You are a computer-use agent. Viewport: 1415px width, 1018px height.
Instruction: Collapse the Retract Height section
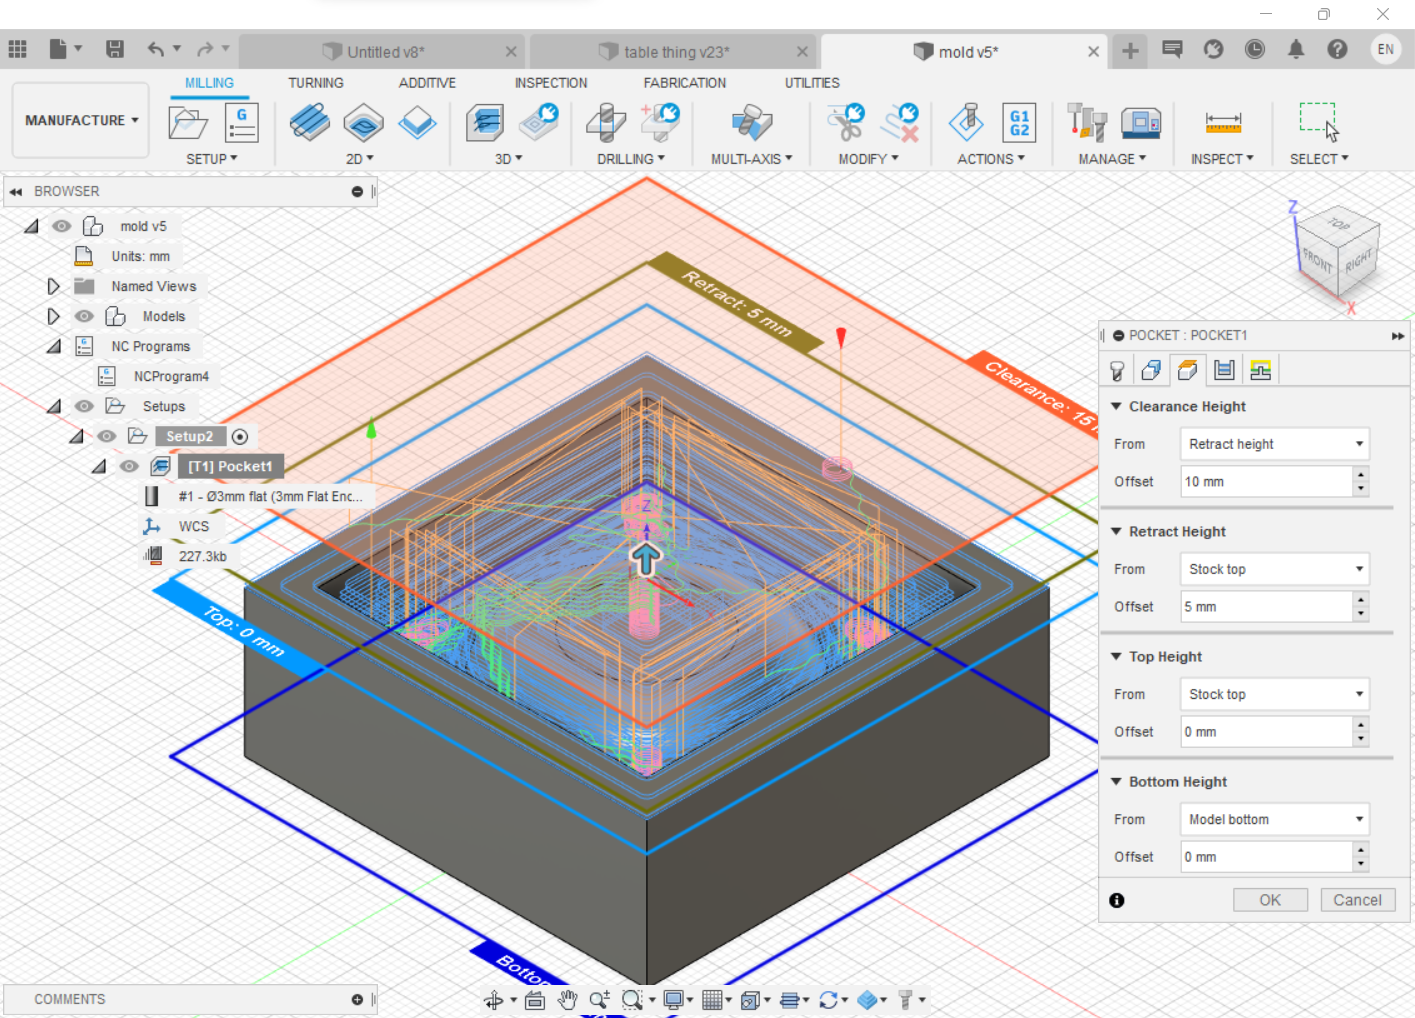tap(1116, 531)
